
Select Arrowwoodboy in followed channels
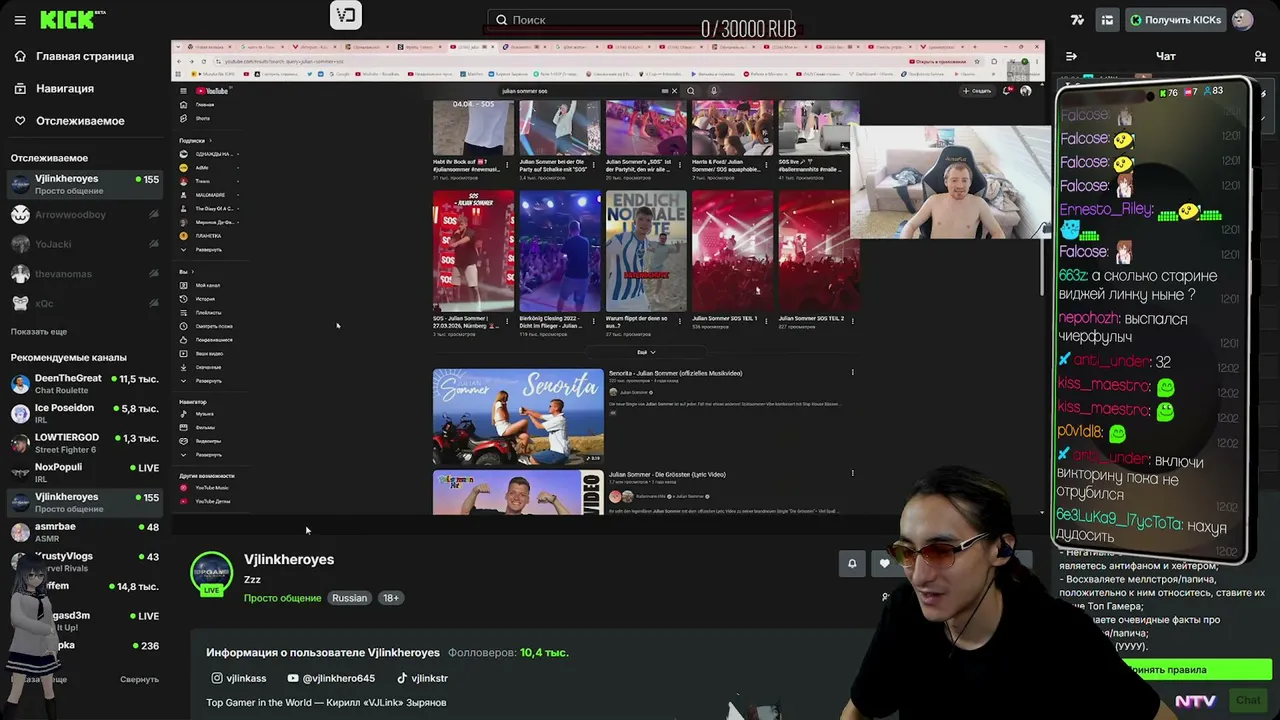(x=84, y=215)
